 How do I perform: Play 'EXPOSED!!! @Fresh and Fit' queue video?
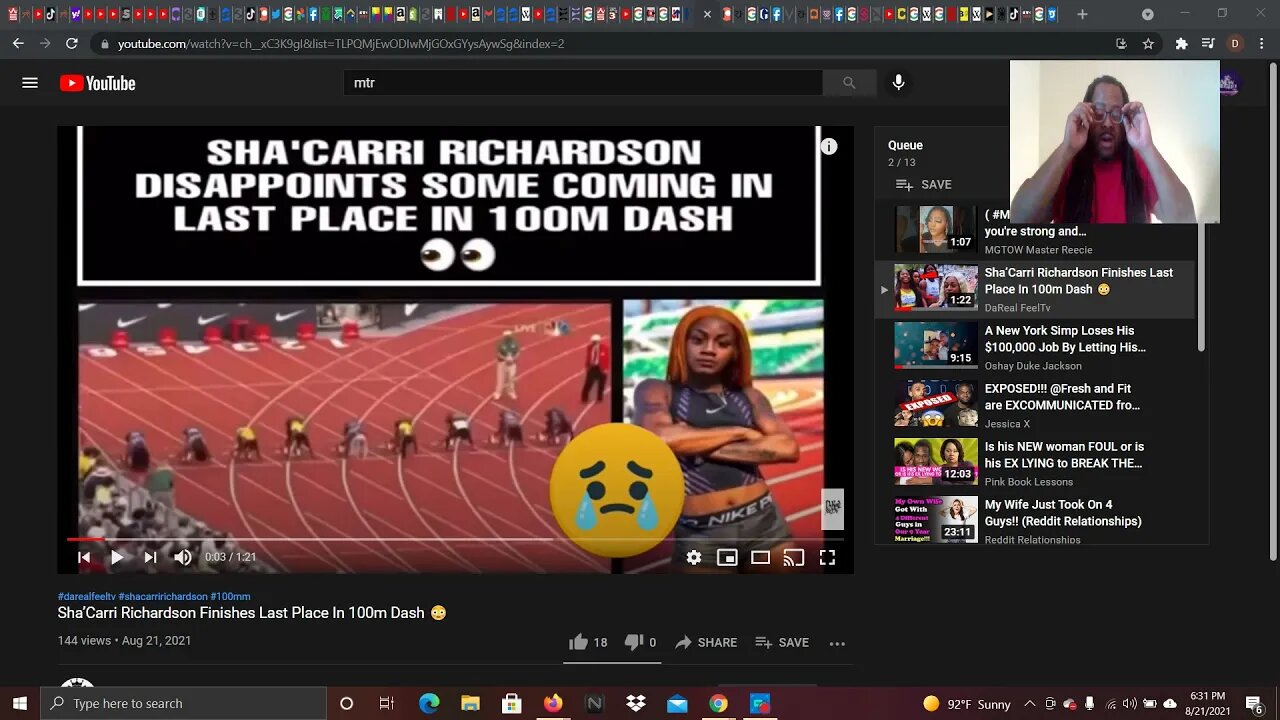click(x=1035, y=404)
